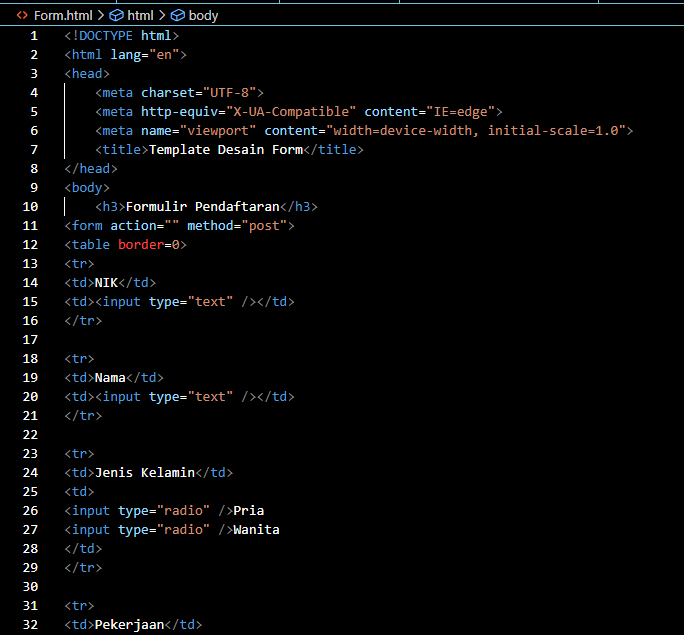
Task: Select the body breadcrumb segment
Action: [x=203, y=16]
